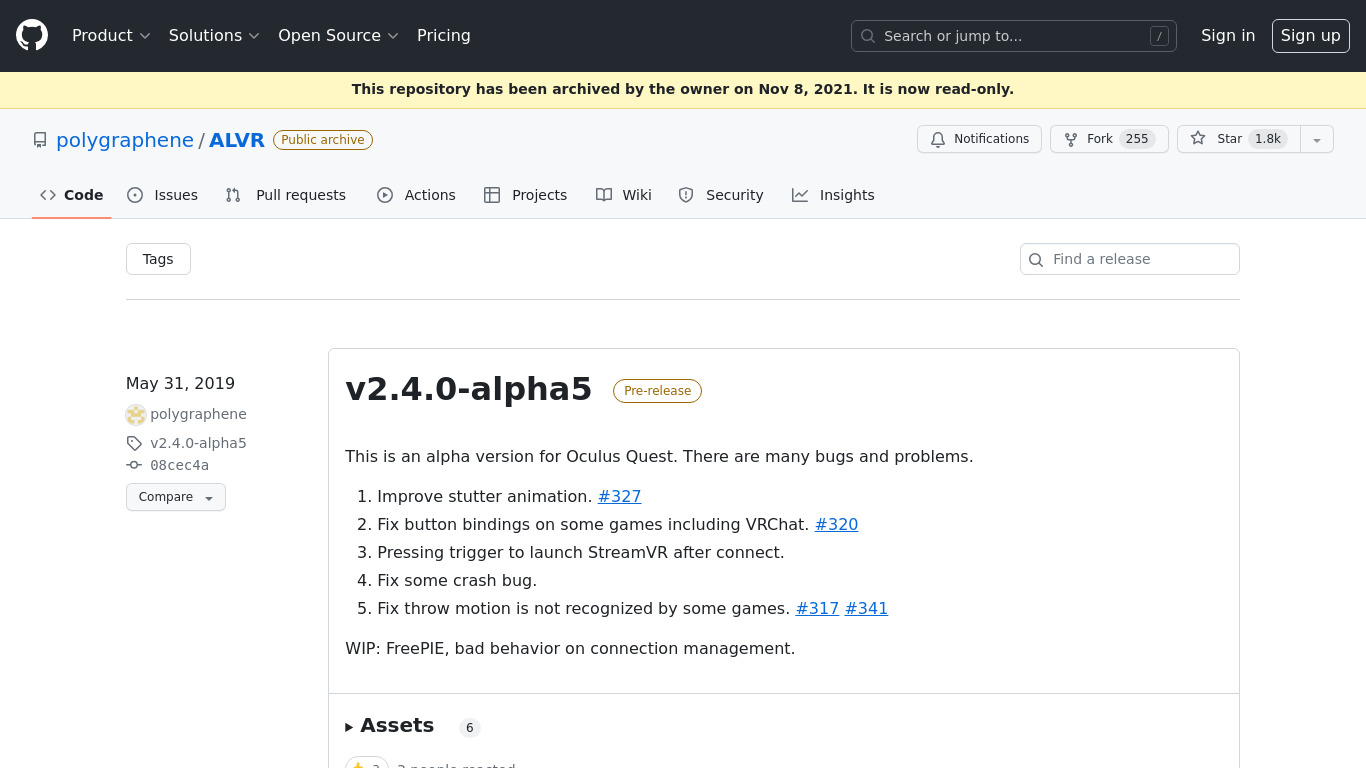Viewport: 1366px width, 768px height.
Task: Open the star lists dropdown arrow
Action: point(1317,139)
